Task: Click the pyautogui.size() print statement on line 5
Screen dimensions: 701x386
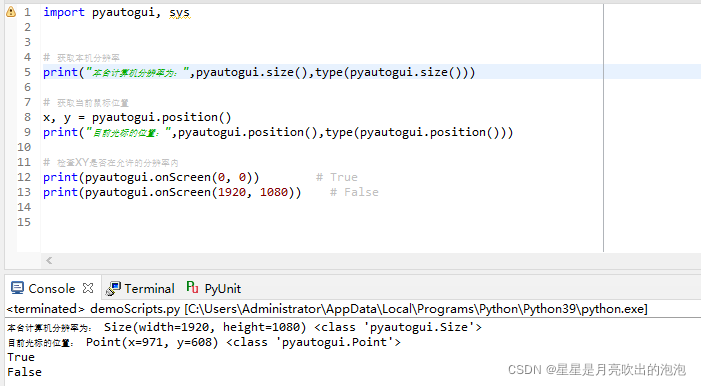Action: pyautogui.click(x=259, y=72)
